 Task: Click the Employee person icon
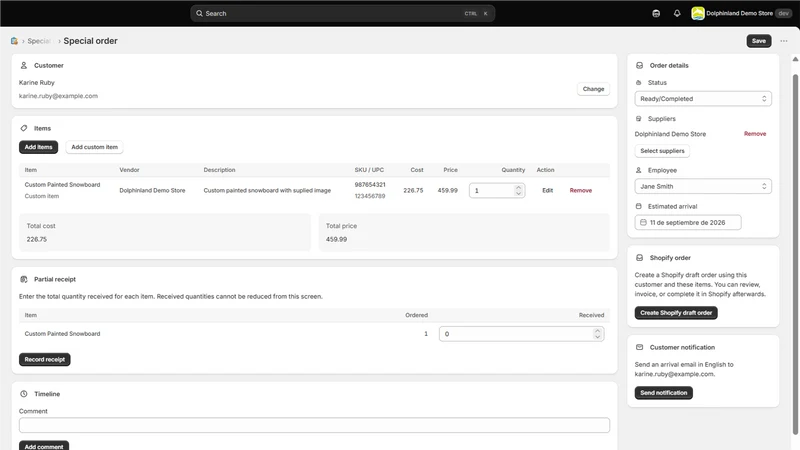pyautogui.click(x=638, y=170)
